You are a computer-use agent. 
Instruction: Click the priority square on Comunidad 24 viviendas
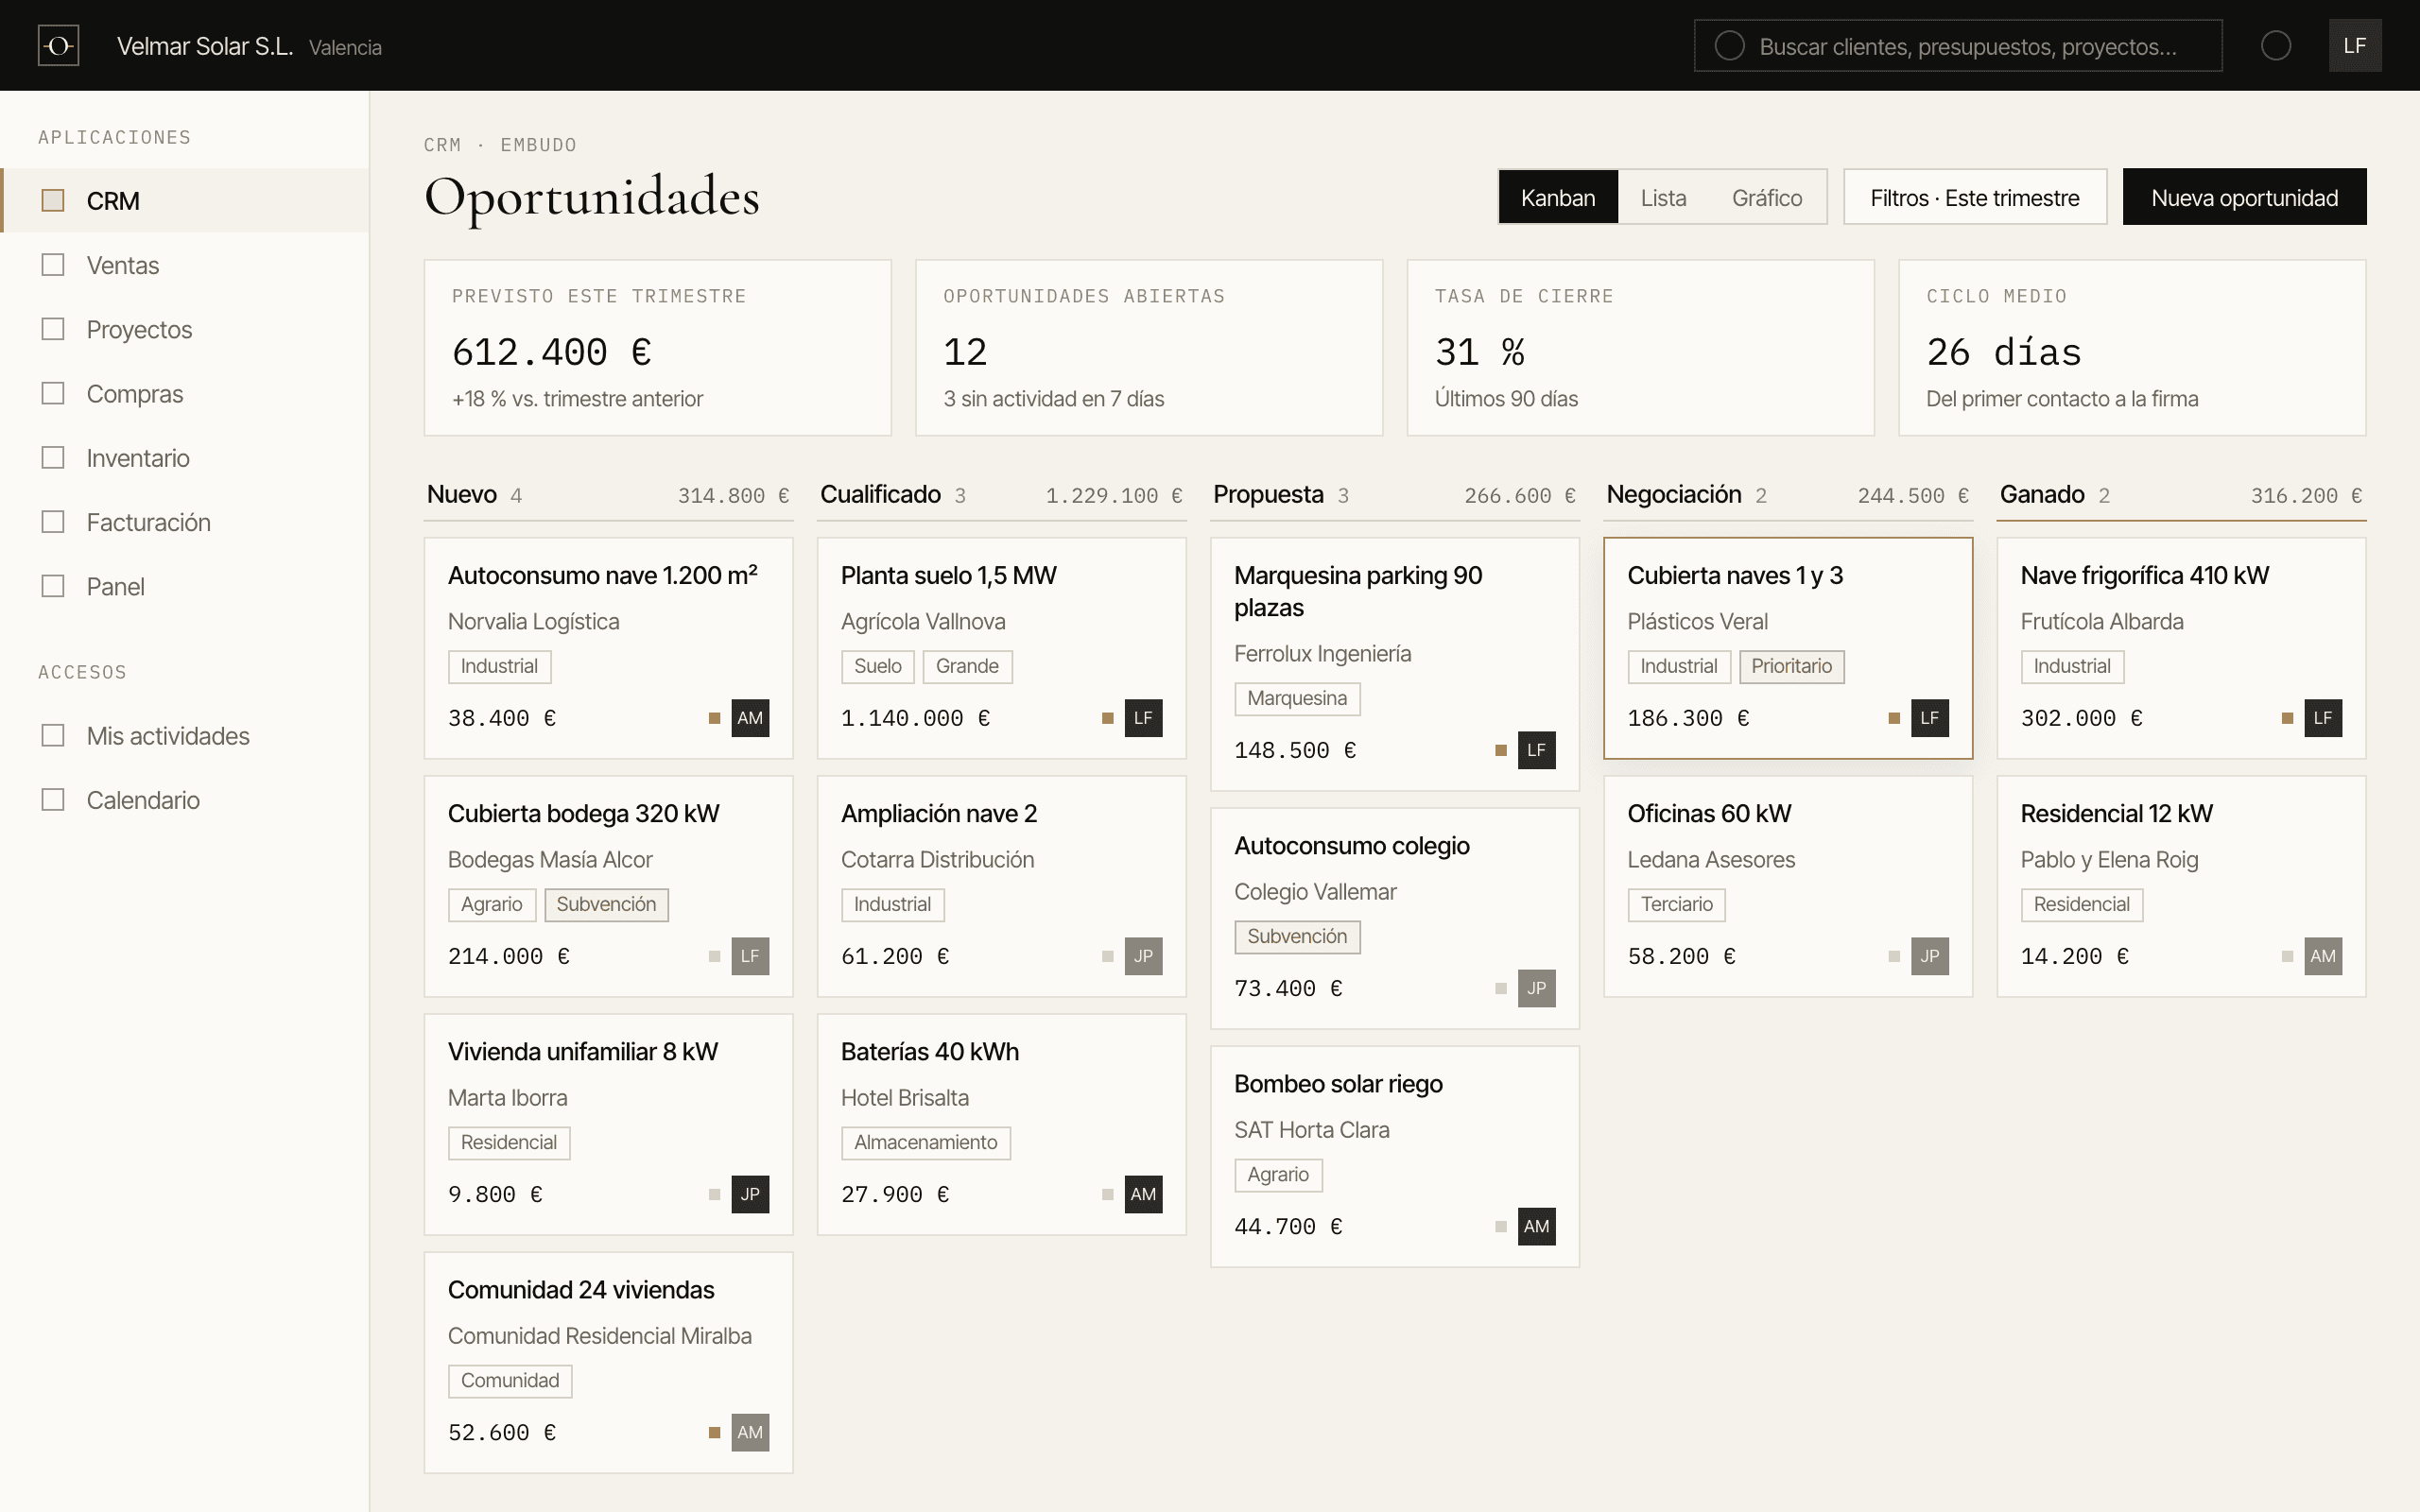click(x=714, y=1432)
